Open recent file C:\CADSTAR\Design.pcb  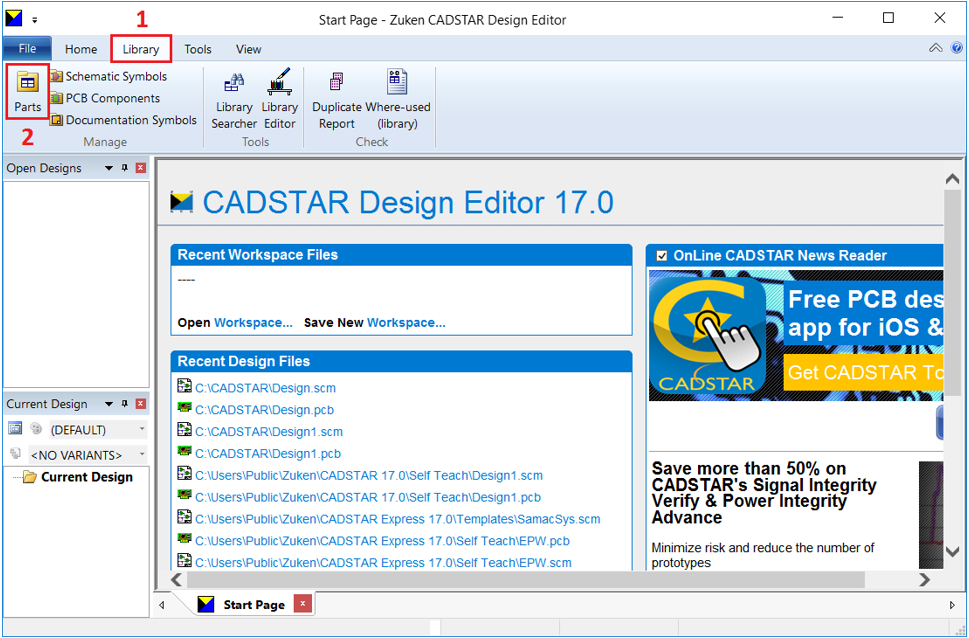[264, 410]
